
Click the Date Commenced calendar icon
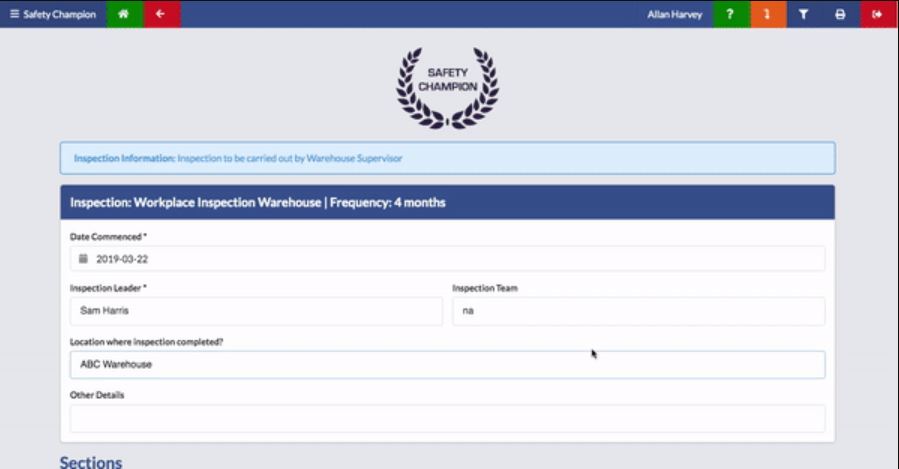[83, 259]
